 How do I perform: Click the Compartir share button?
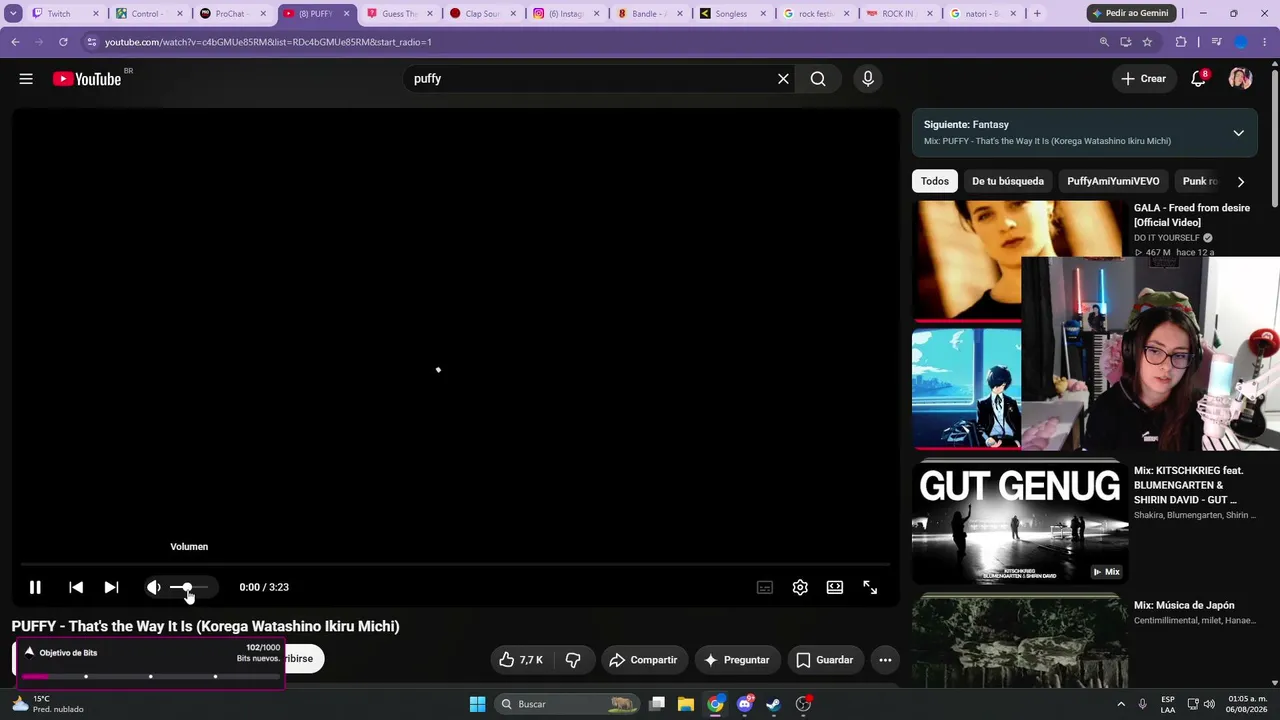(643, 660)
